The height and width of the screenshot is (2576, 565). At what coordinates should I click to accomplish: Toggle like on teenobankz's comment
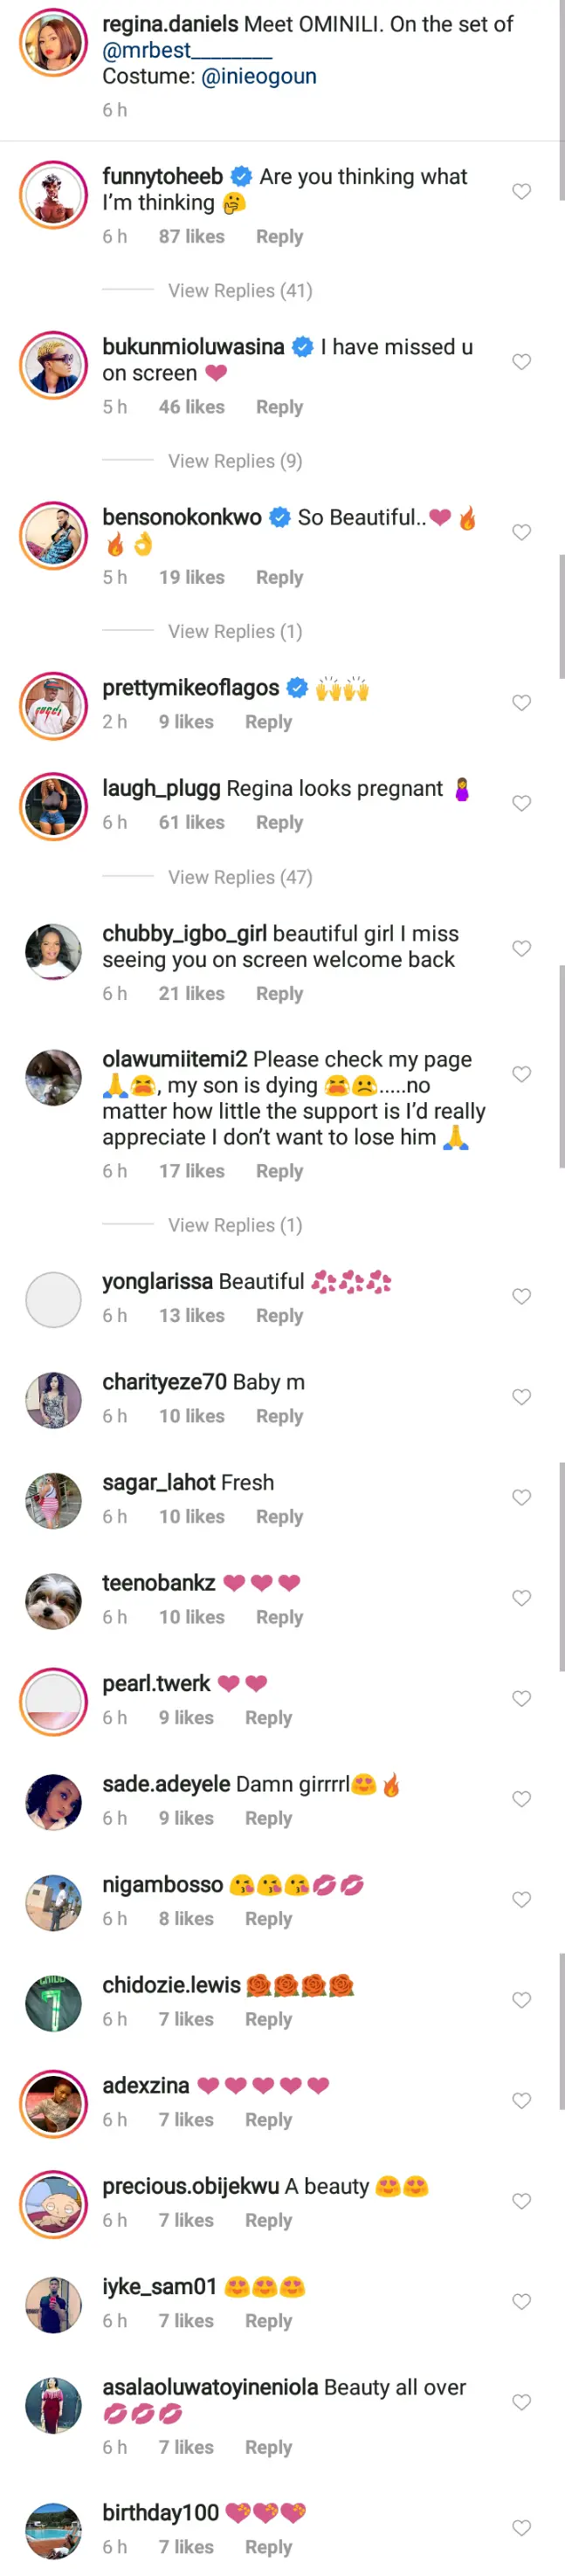pos(521,1598)
